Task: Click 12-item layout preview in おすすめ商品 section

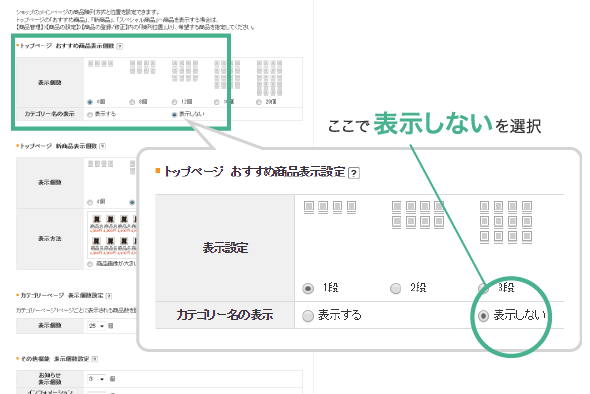Action: point(185,71)
